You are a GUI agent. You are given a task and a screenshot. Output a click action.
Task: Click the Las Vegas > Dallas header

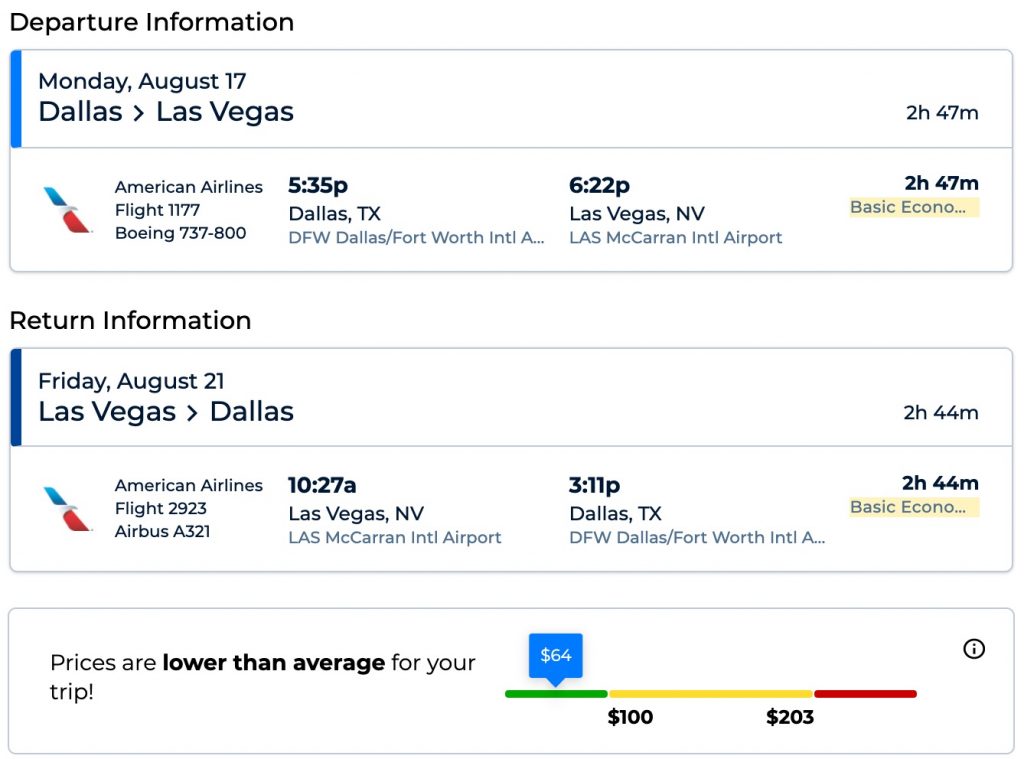pos(166,411)
